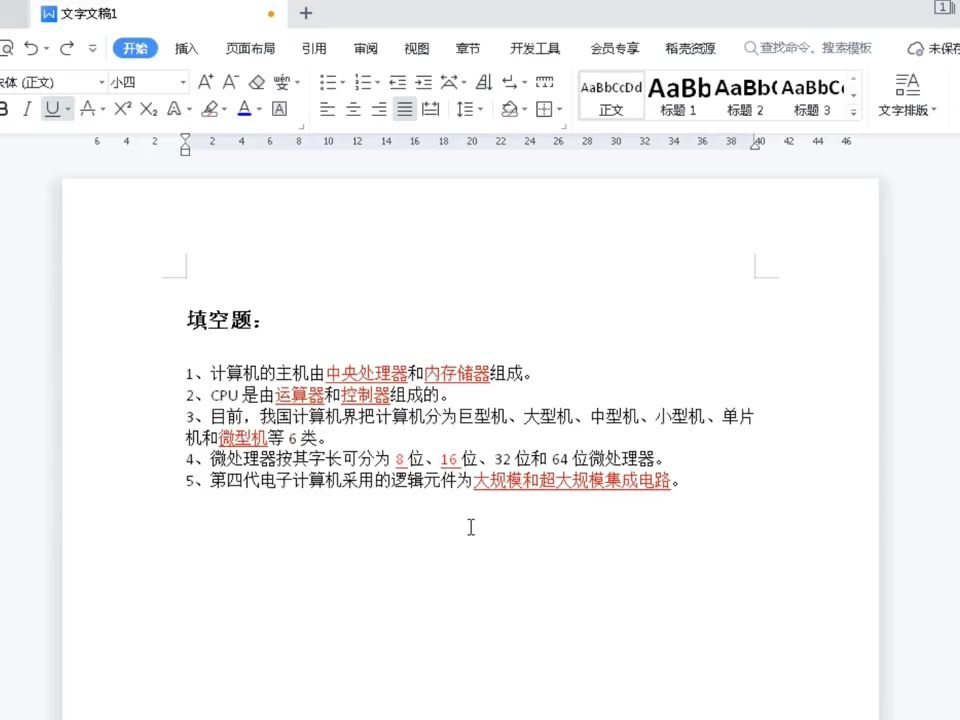Select the Bold formatting icon
The image size is (960, 720).
coord(5,109)
